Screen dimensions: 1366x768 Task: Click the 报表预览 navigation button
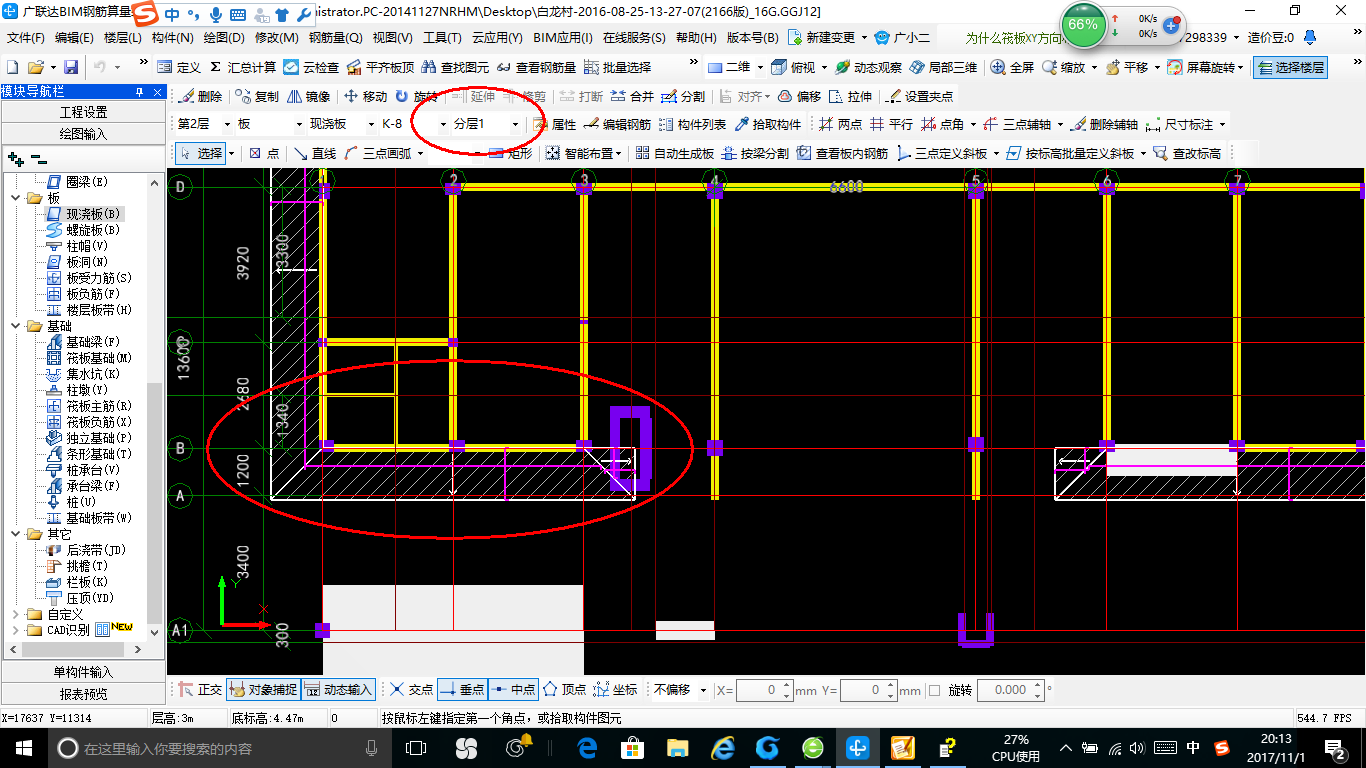pyautogui.click(x=83, y=693)
